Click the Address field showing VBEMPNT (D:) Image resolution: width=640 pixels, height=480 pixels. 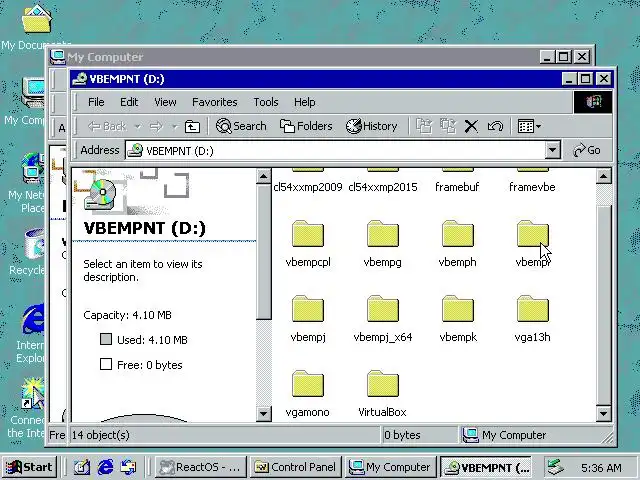tap(336, 151)
